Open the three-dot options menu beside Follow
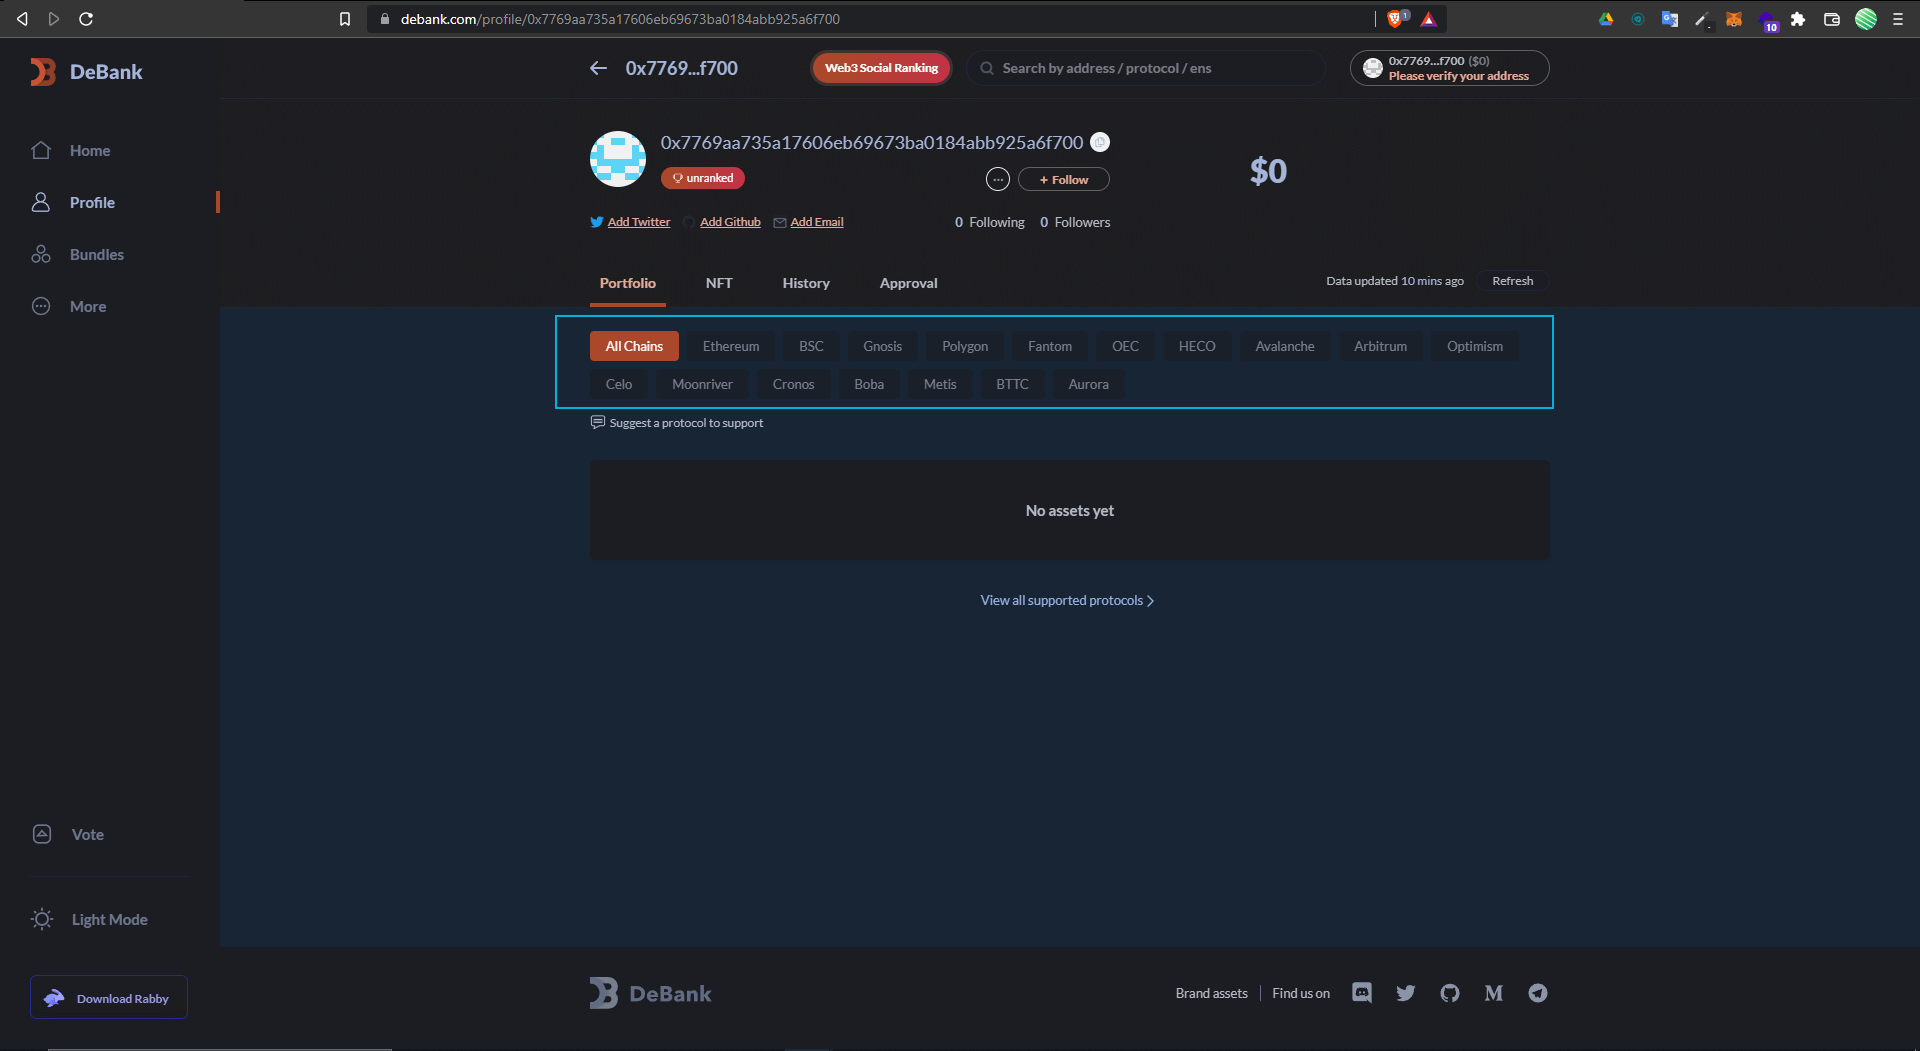Viewport: 1920px width, 1051px height. (997, 179)
